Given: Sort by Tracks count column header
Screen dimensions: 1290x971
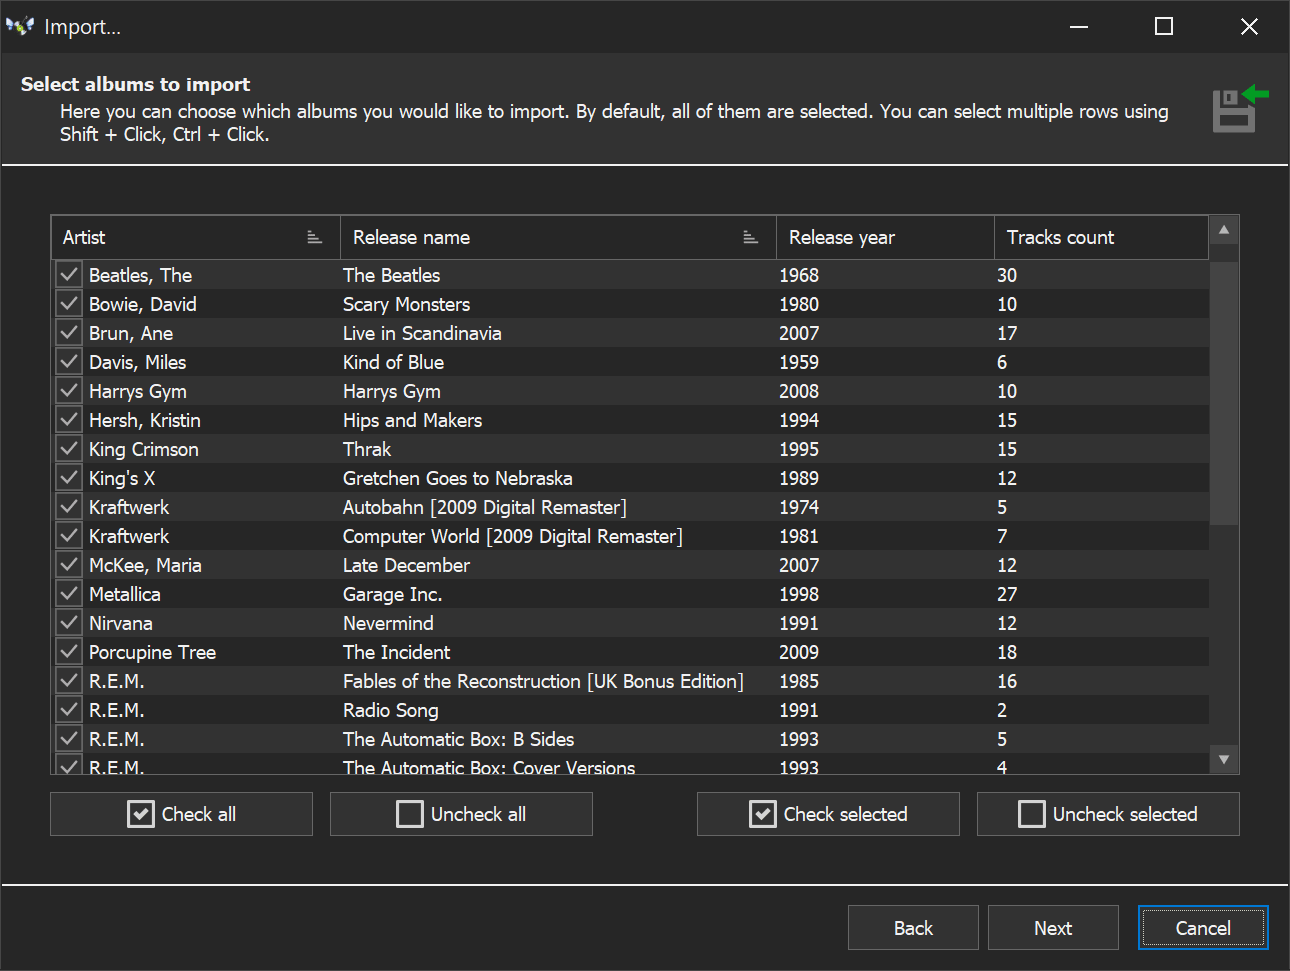Looking at the screenshot, I should (x=1100, y=237).
